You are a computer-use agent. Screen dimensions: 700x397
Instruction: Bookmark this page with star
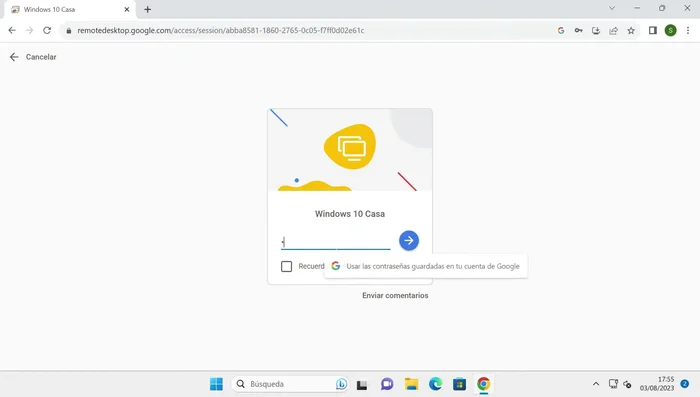click(631, 30)
